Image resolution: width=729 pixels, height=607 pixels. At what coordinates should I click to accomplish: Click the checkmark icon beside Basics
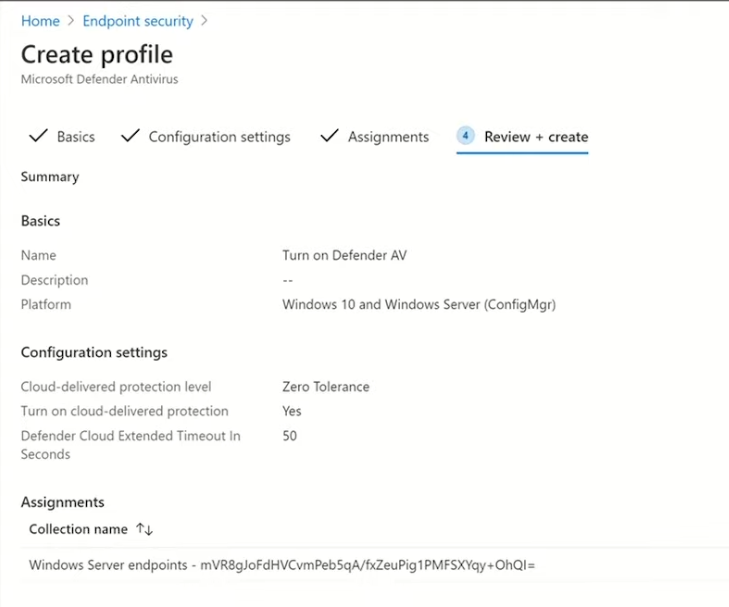(x=38, y=136)
